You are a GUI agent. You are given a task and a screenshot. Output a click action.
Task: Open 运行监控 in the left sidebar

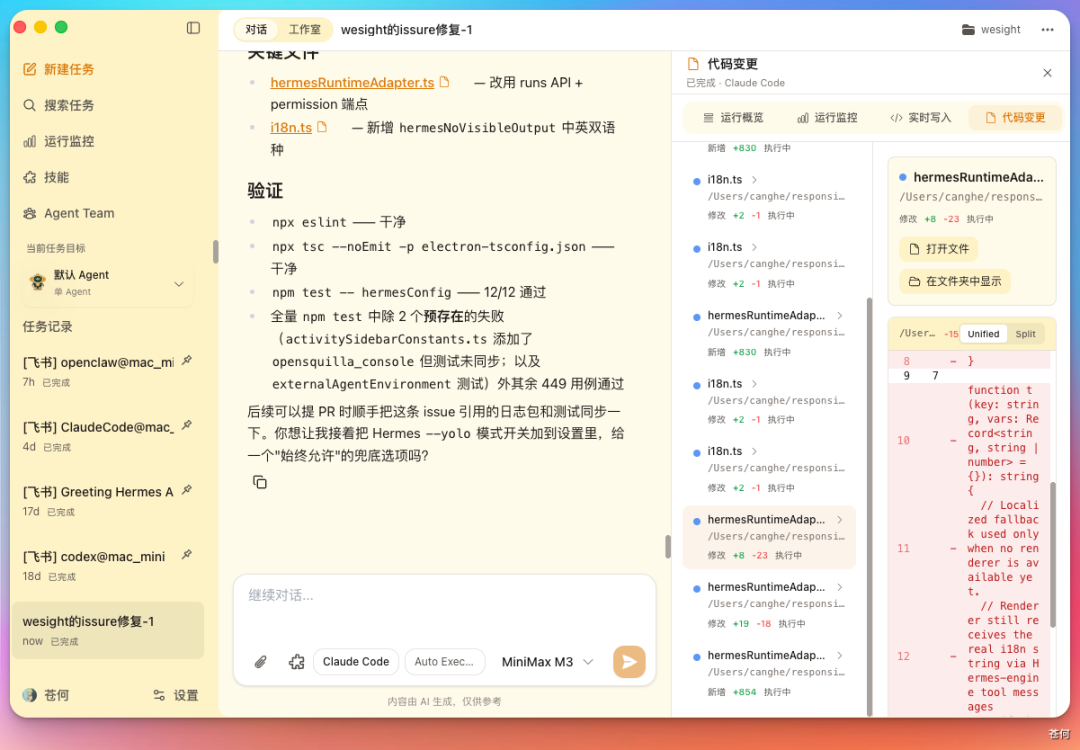[x=59, y=141]
